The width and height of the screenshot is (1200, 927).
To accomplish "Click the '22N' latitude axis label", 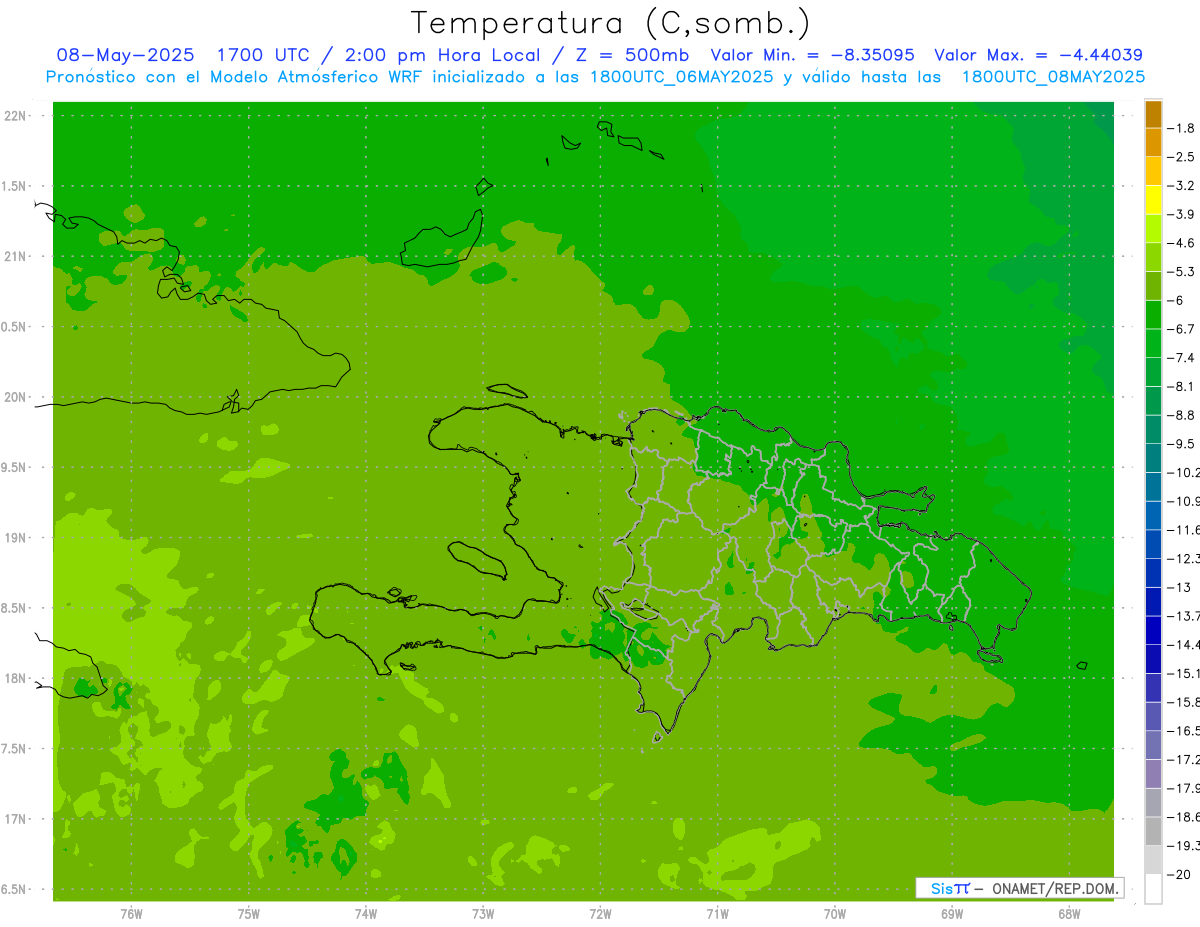I will click(x=15, y=116).
